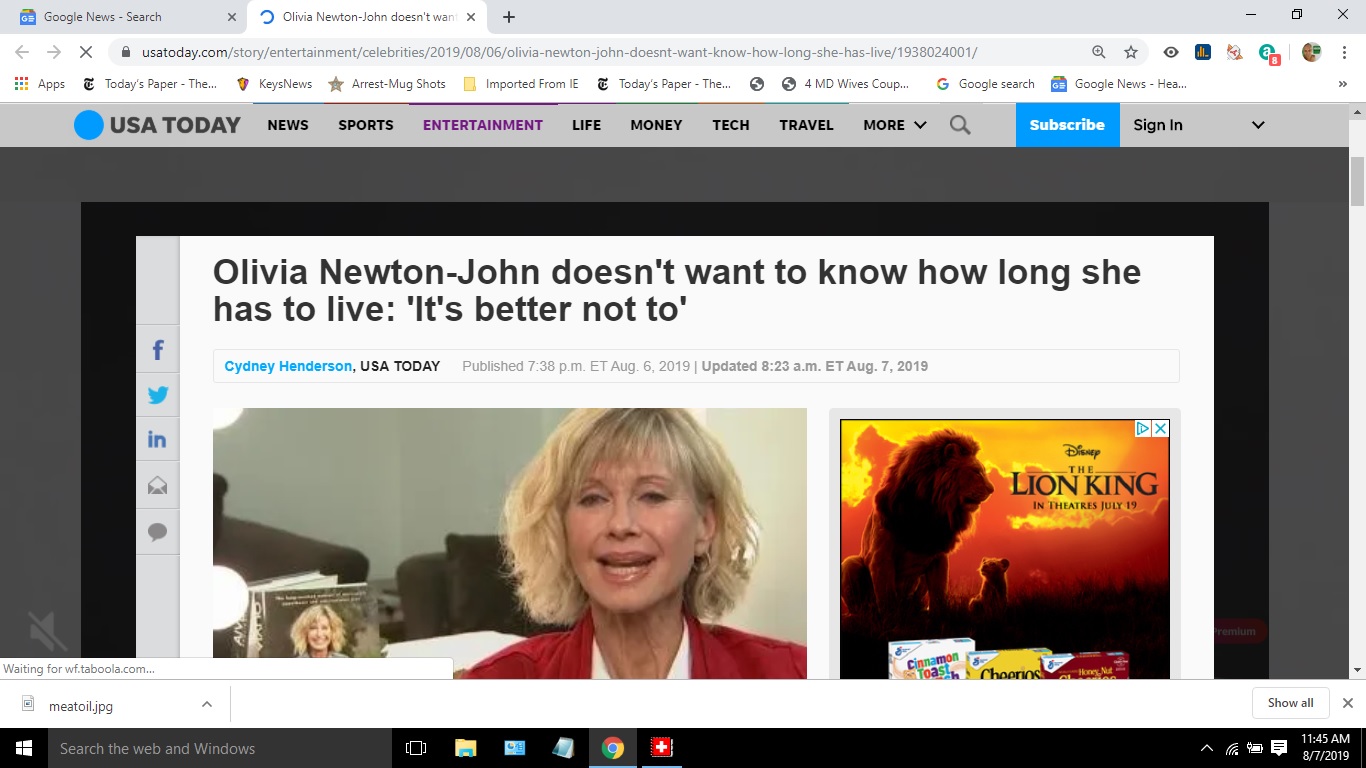The image size is (1366, 768).
Task: Go to the SPORTS section
Action: (x=366, y=125)
